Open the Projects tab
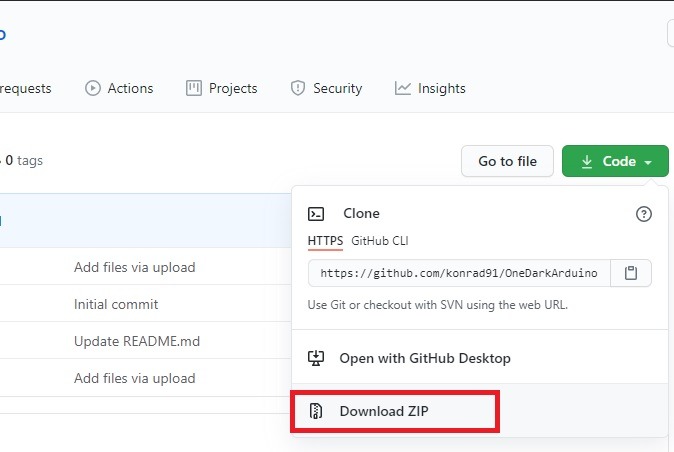 pos(221,88)
